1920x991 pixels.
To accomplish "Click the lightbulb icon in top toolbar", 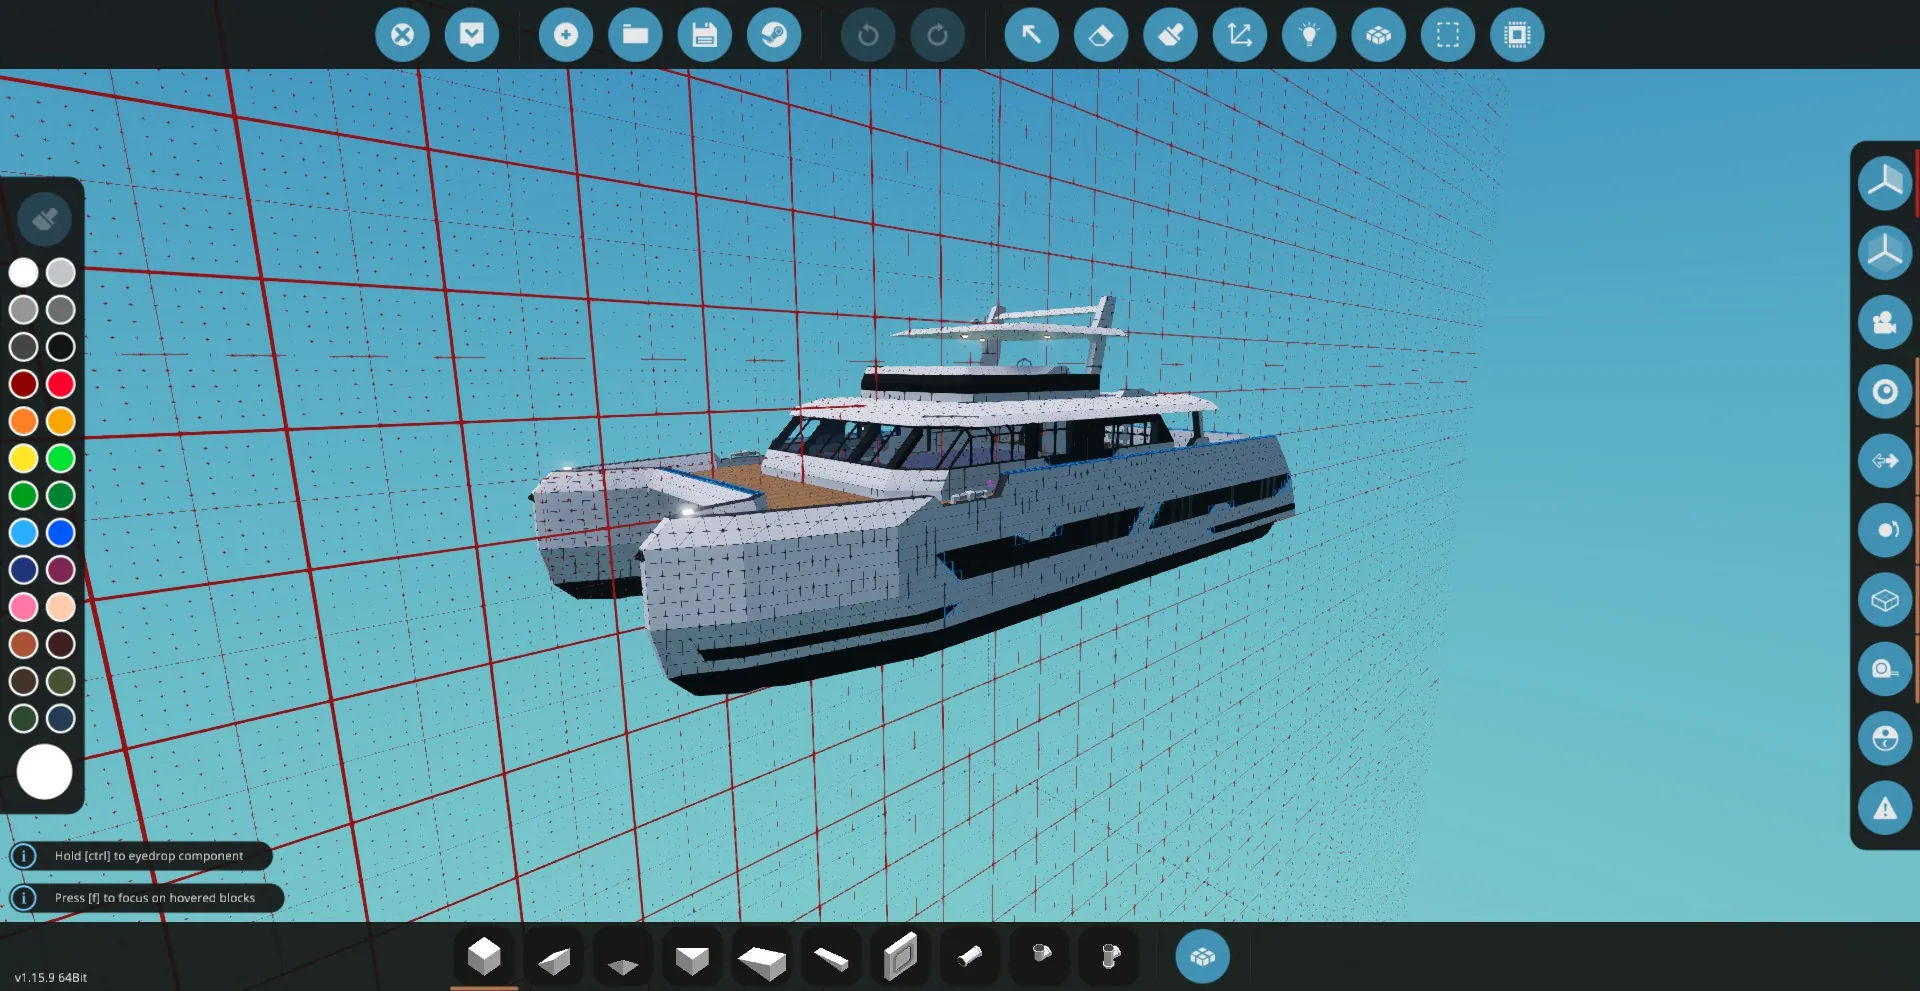I will point(1309,35).
